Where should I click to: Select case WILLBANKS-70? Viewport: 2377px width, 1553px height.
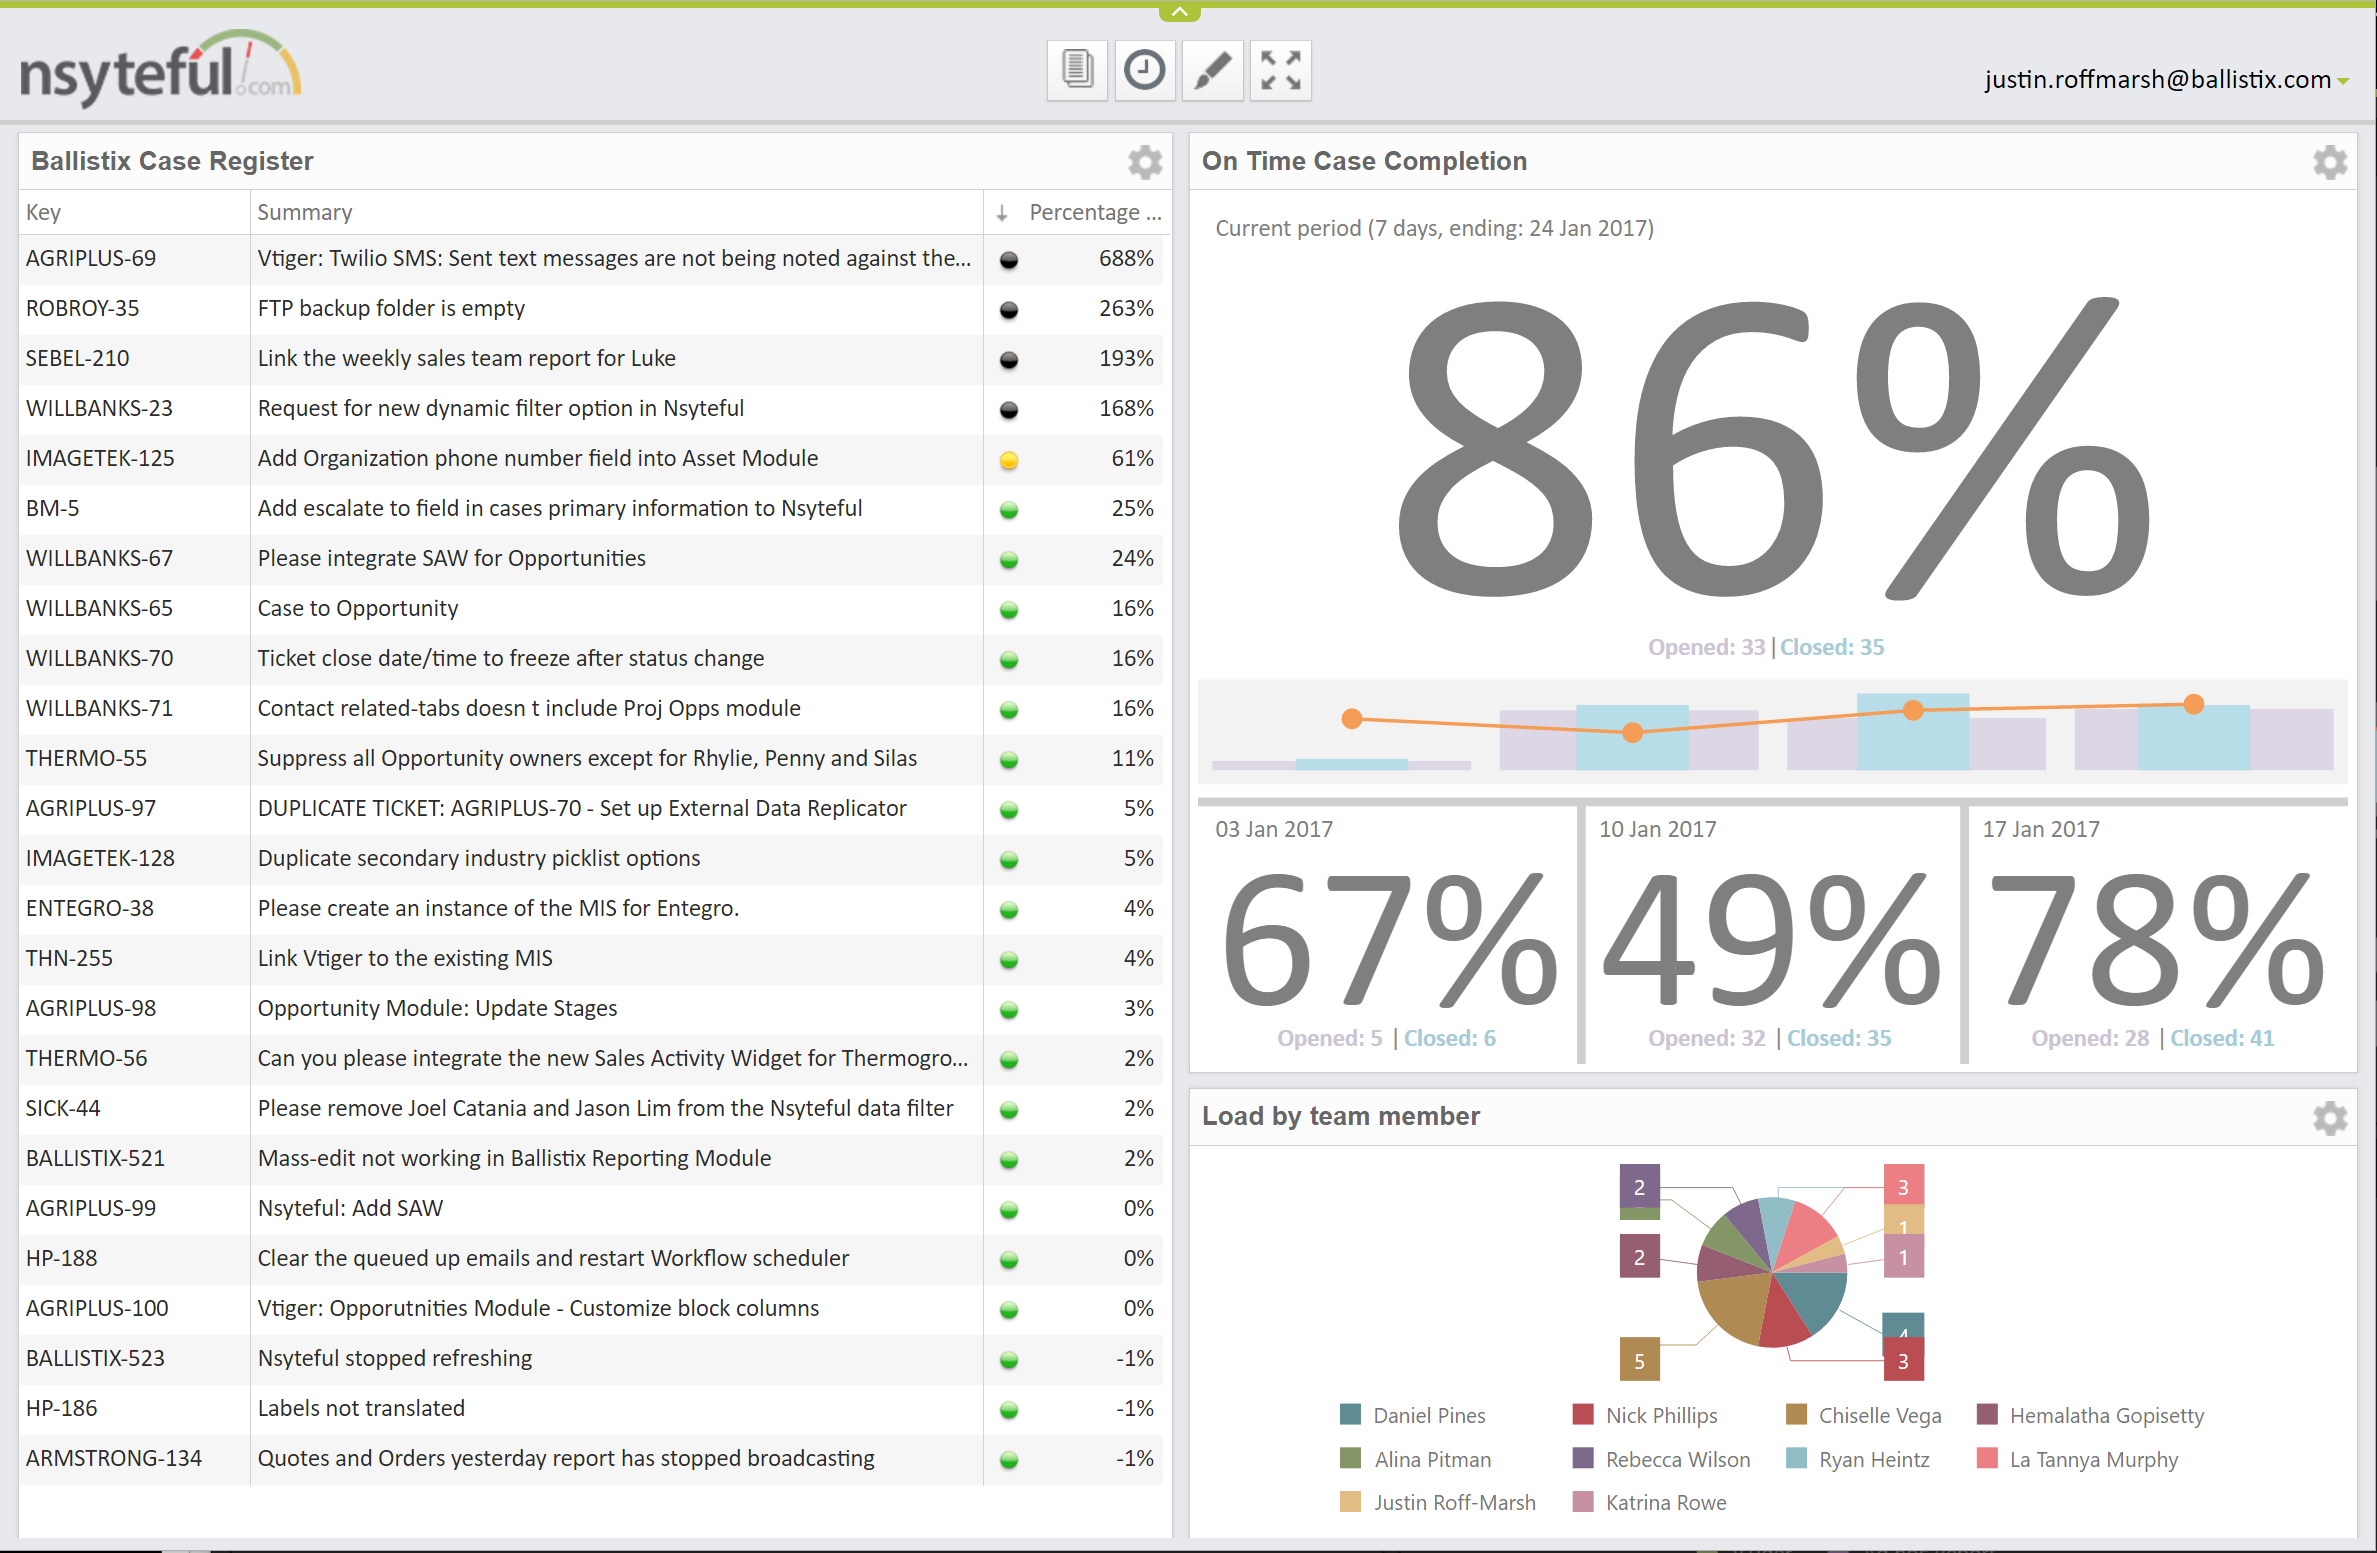click(100, 658)
